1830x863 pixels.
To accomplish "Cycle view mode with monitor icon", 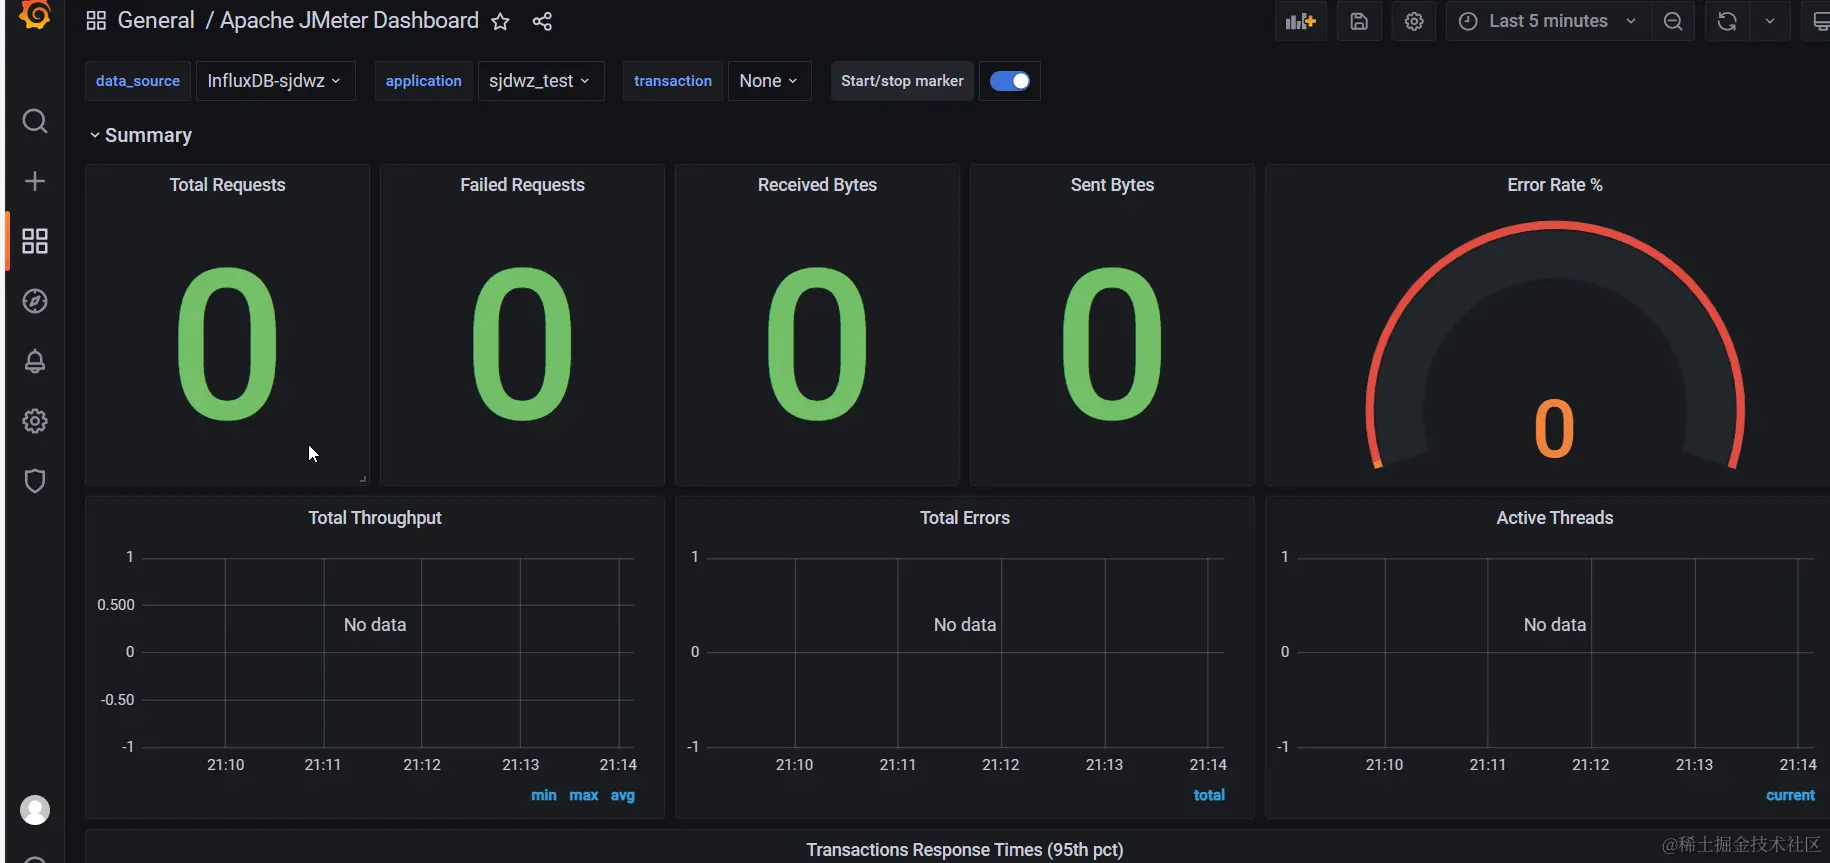I will click(1819, 21).
